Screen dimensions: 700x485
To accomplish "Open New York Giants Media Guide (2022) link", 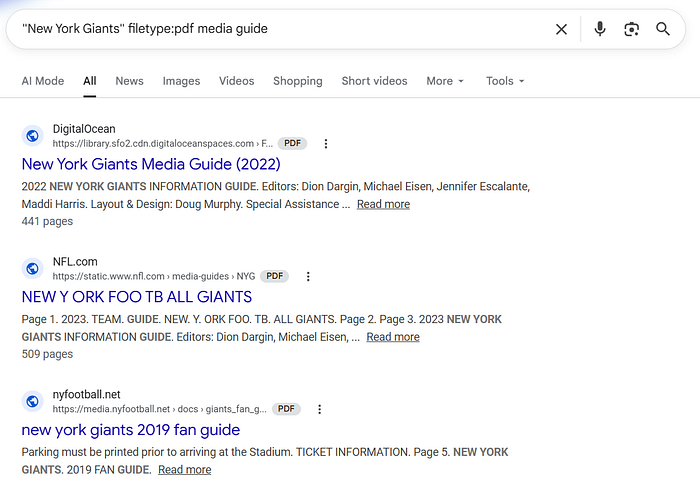I will pyautogui.click(x=151, y=164).
